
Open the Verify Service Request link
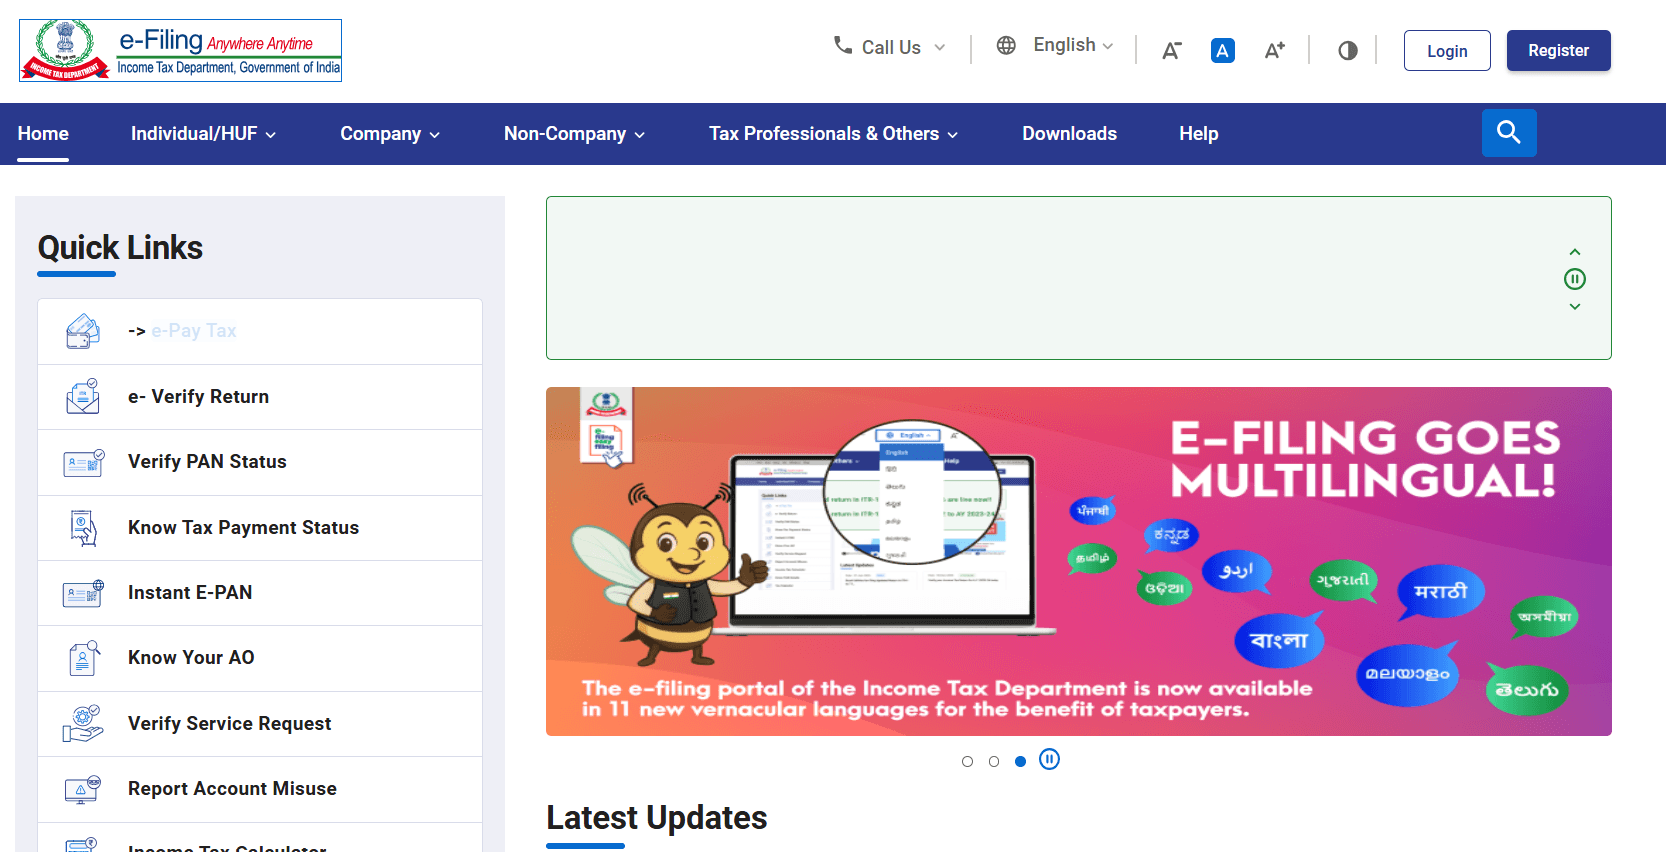click(x=229, y=724)
